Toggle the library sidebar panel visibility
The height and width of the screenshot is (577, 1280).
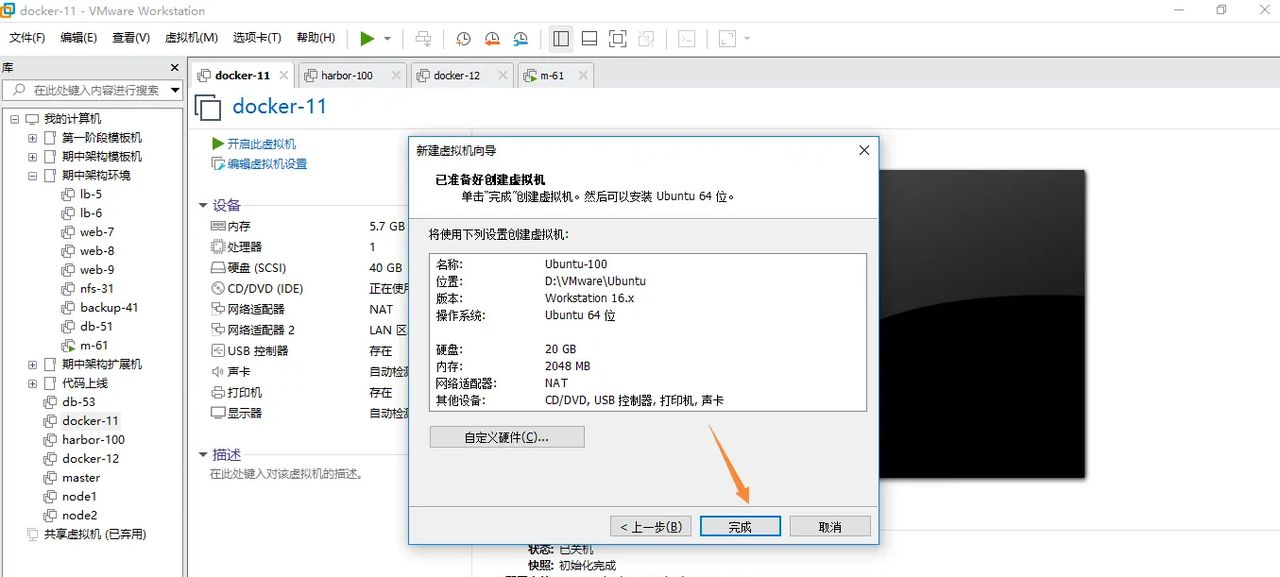pos(560,38)
